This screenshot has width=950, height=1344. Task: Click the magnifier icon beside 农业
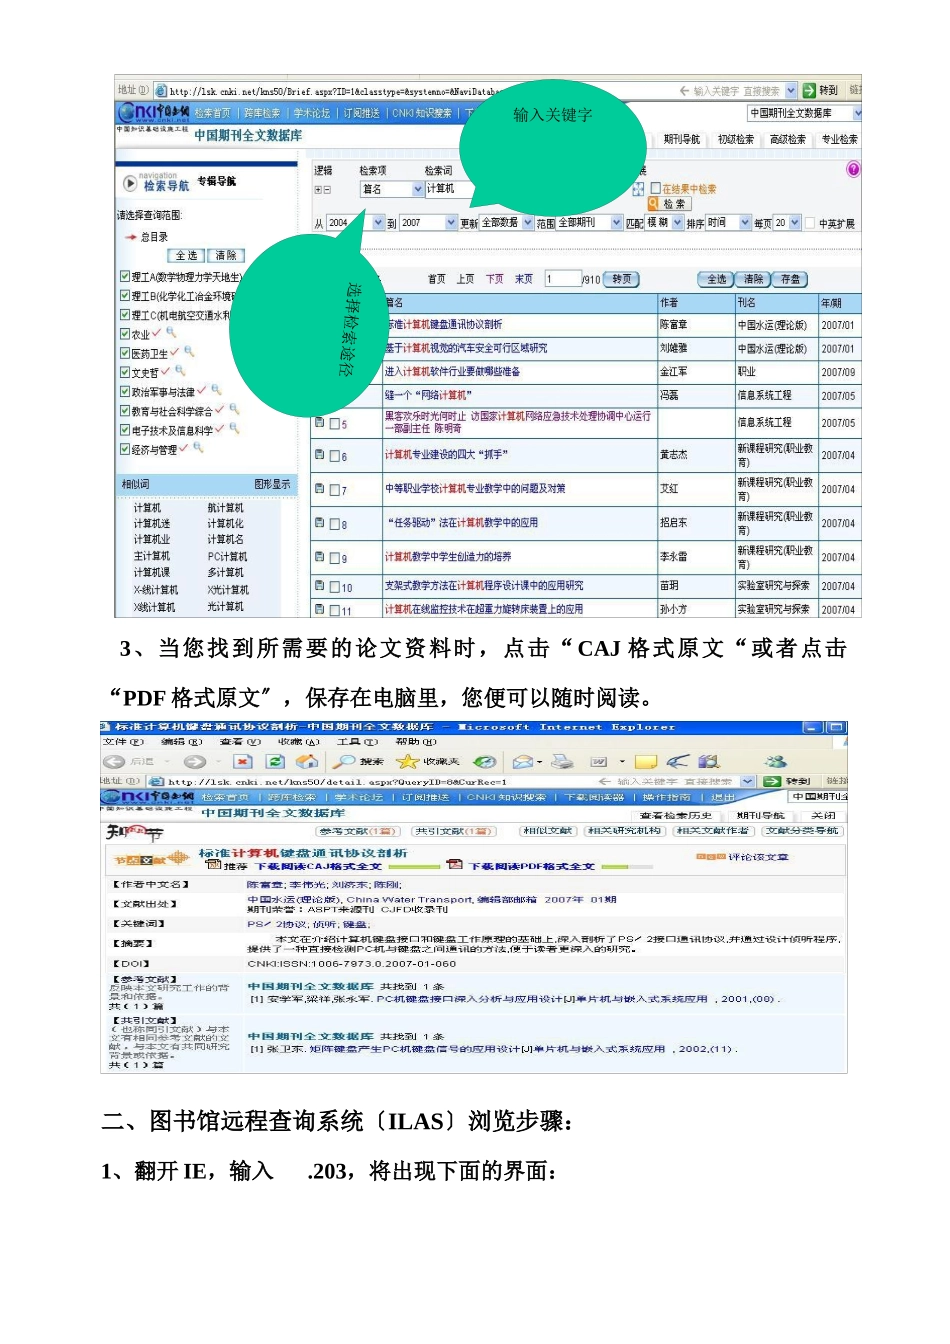171,333
